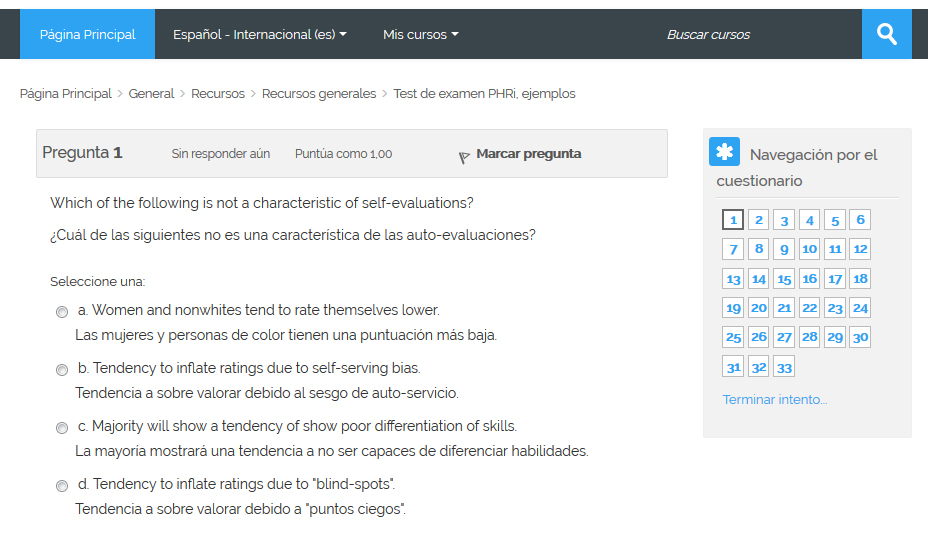Jump to question 14 in quiz navigation
This screenshot has height=546, width=928.
point(759,279)
